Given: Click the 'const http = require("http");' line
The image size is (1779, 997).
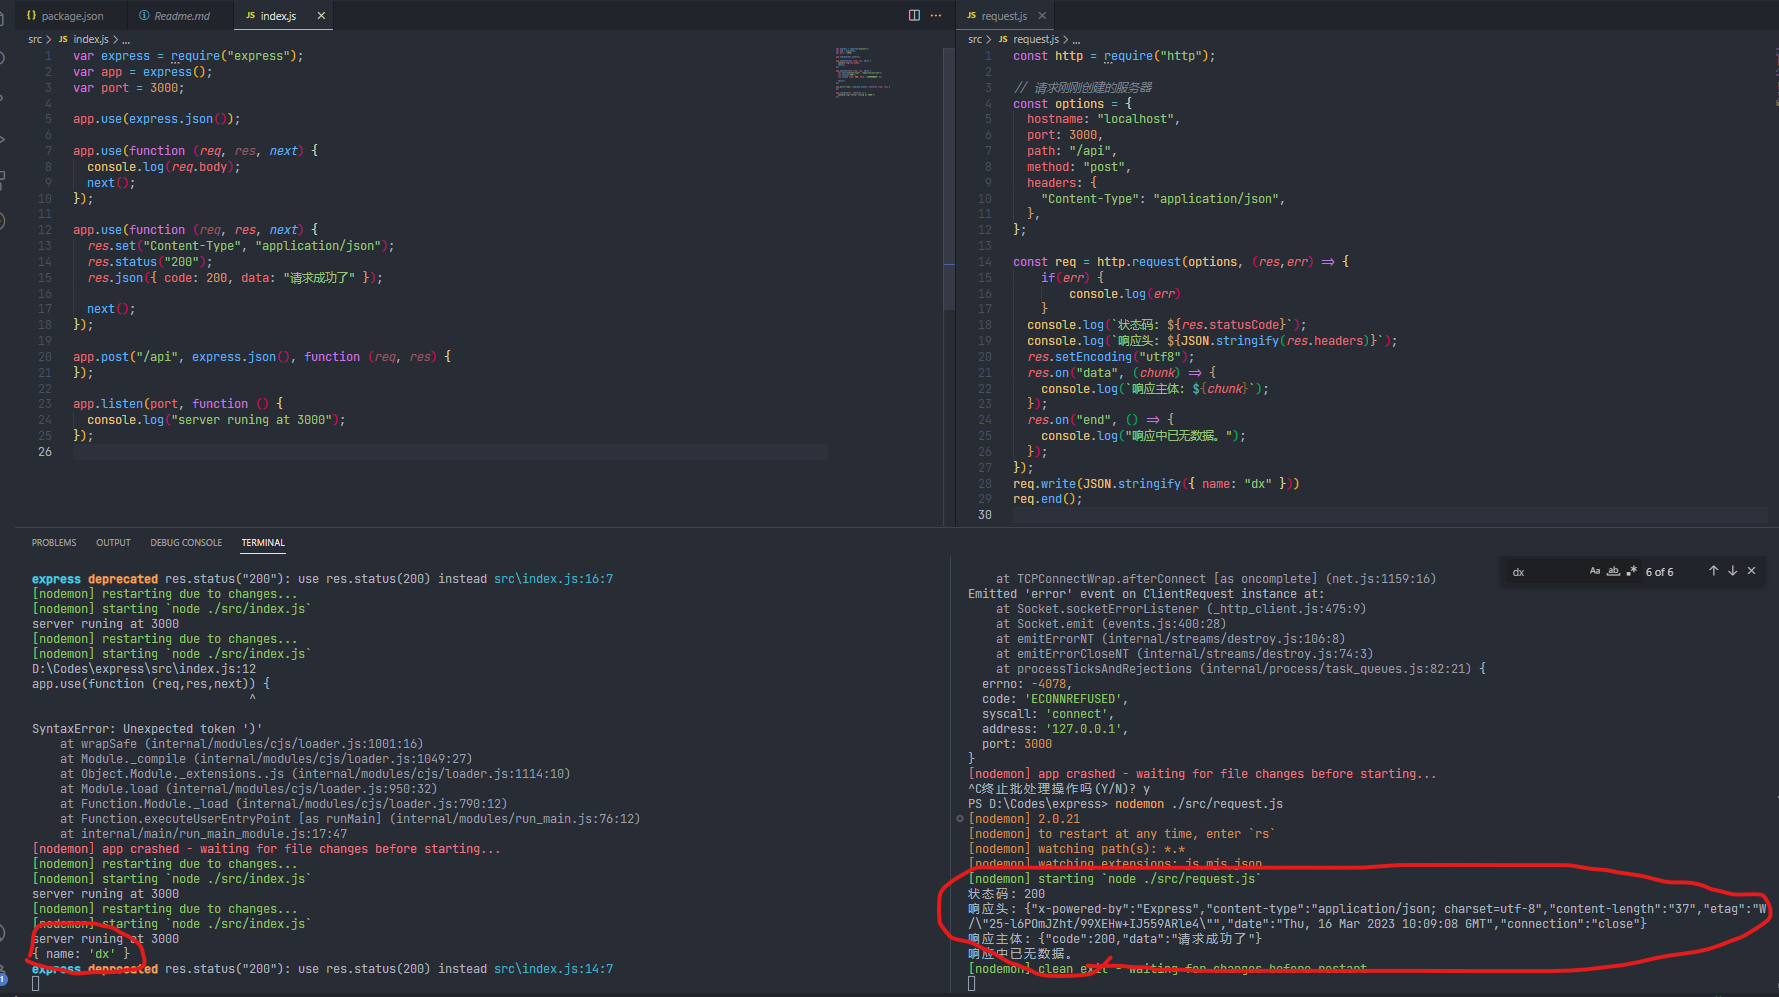Looking at the screenshot, I should pyautogui.click(x=1114, y=56).
